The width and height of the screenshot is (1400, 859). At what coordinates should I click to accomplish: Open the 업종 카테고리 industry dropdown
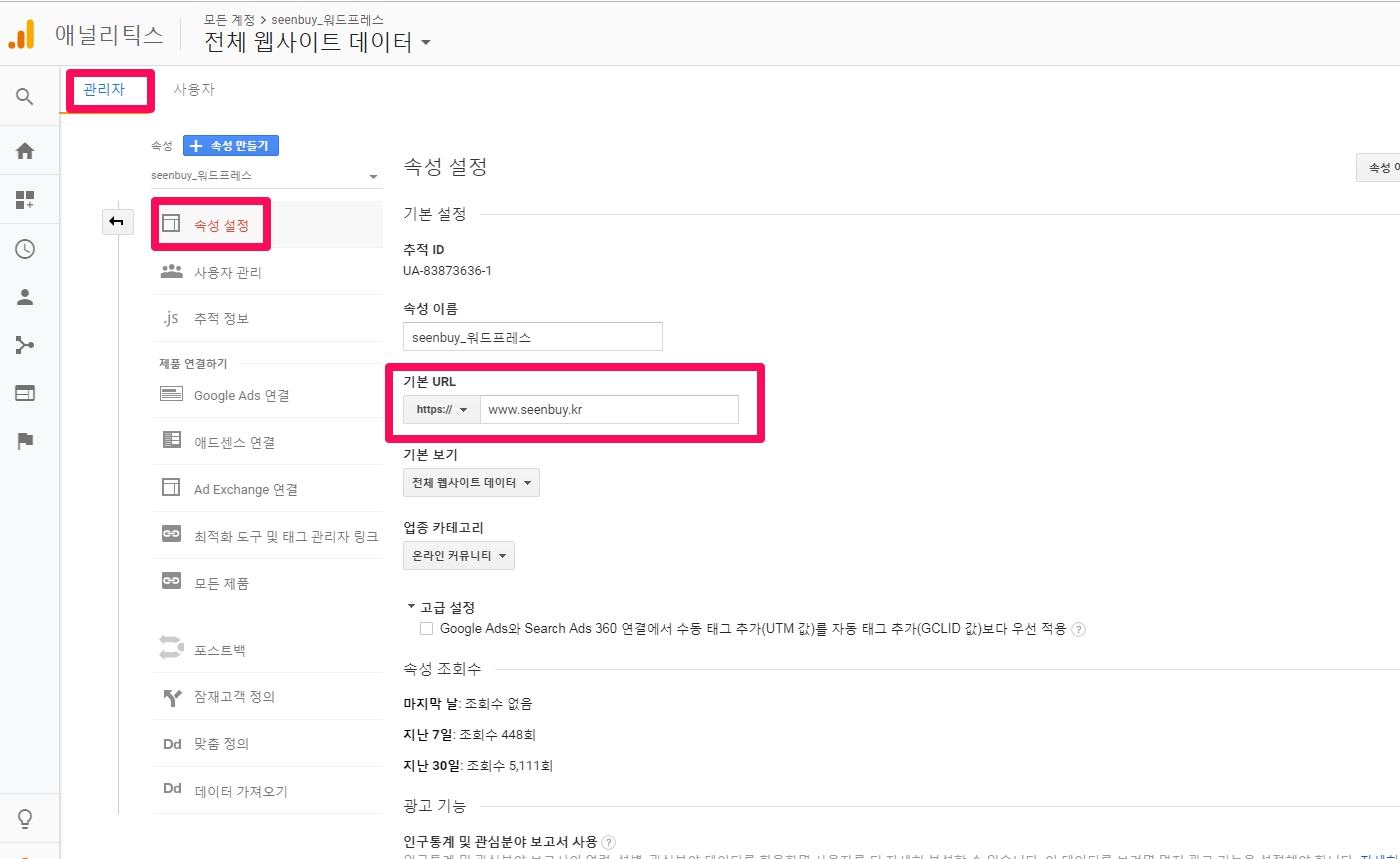(459, 556)
